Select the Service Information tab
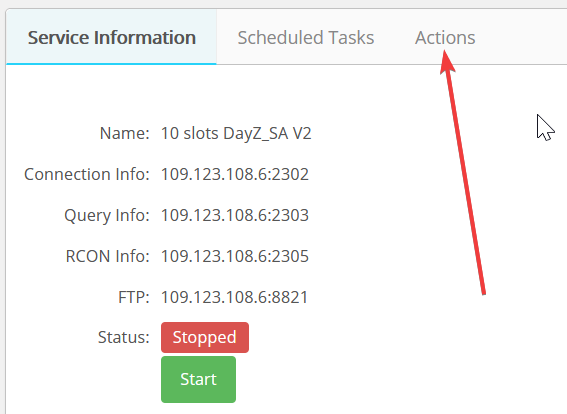The width and height of the screenshot is (567, 414). (111, 38)
